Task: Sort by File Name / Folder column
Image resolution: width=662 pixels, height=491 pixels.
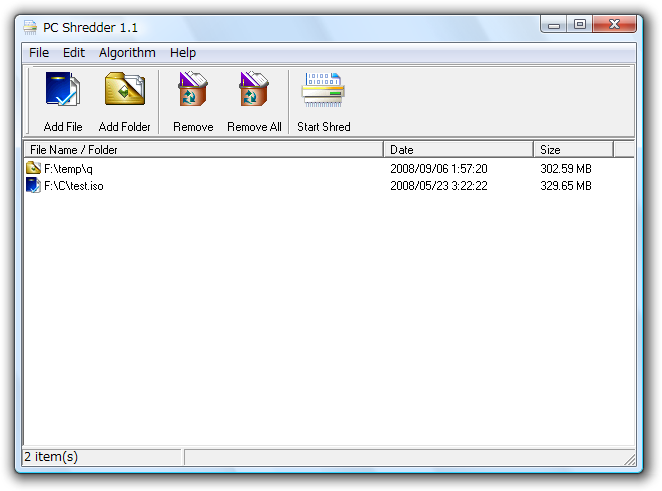Action: point(203,149)
